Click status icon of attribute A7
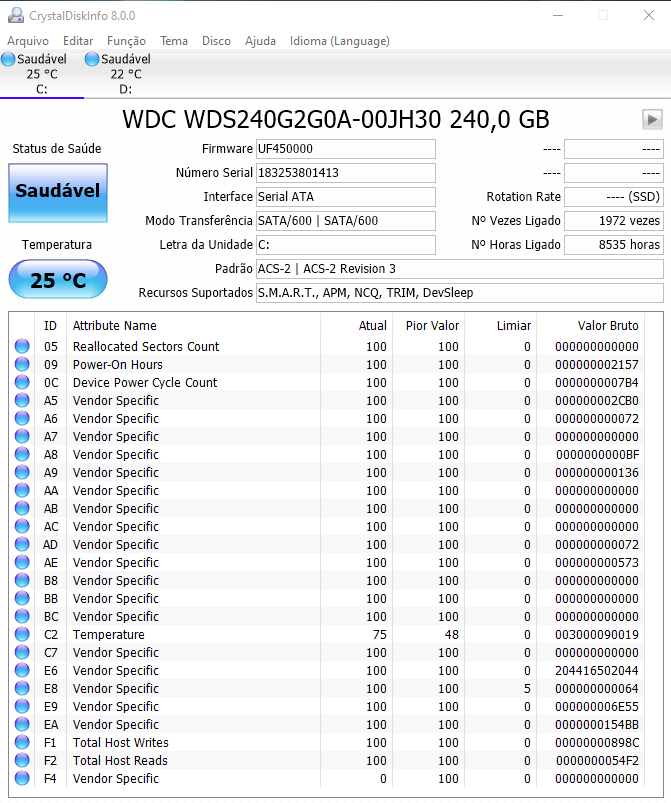This screenshot has width=671, height=803. pyautogui.click(x=22, y=436)
